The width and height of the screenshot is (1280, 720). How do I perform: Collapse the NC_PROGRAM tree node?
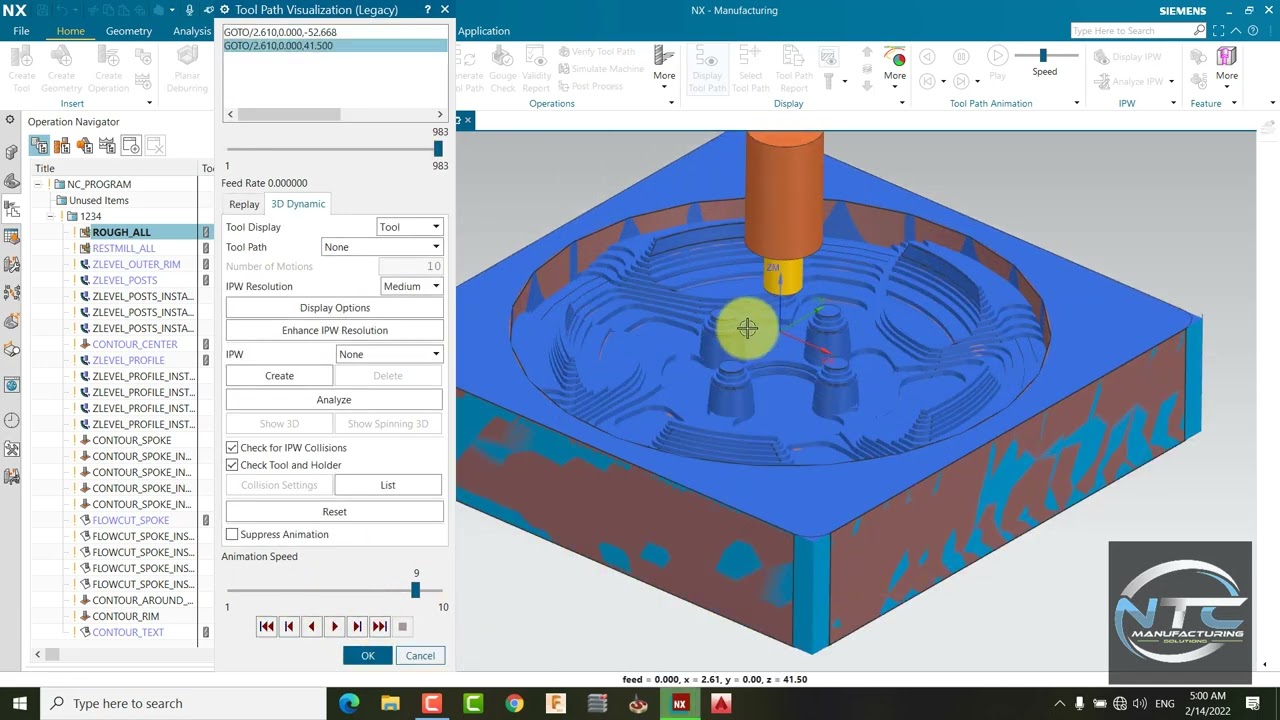(38, 184)
